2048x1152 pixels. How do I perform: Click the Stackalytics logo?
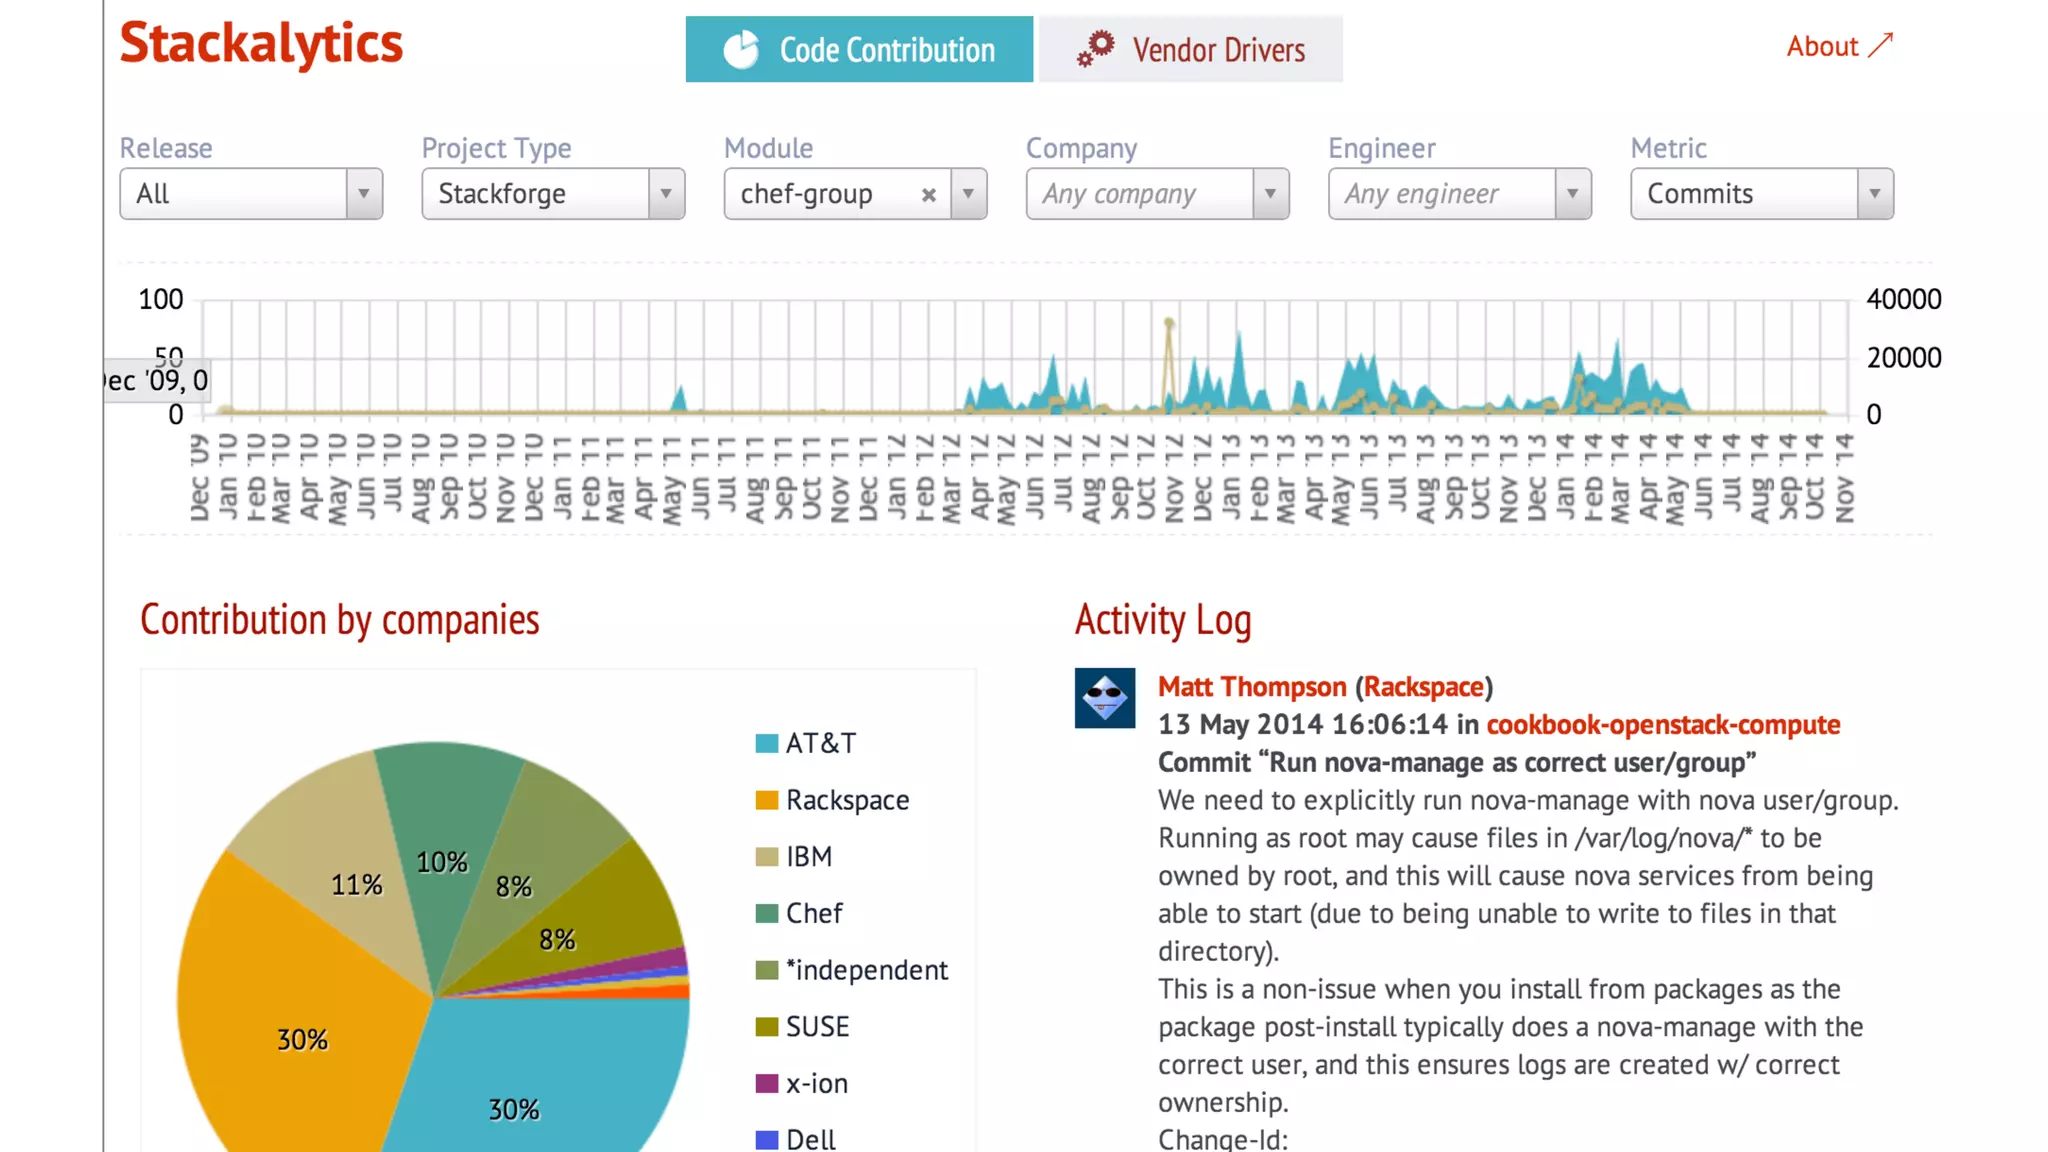pos(261,44)
